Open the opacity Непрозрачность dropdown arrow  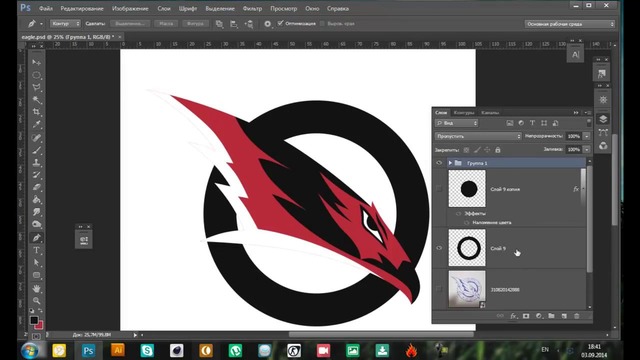pos(587,136)
